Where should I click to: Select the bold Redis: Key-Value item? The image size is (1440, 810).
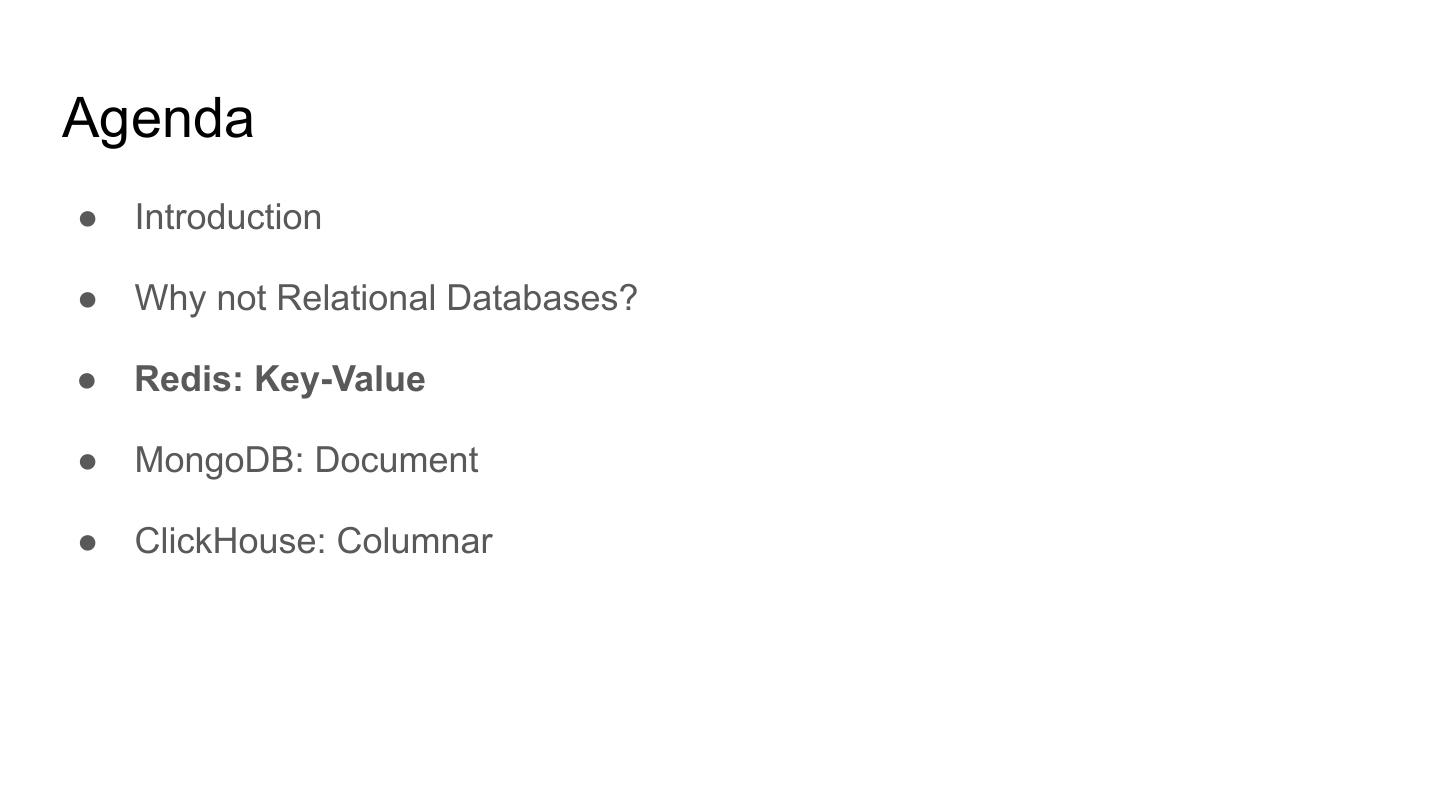pos(280,379)
